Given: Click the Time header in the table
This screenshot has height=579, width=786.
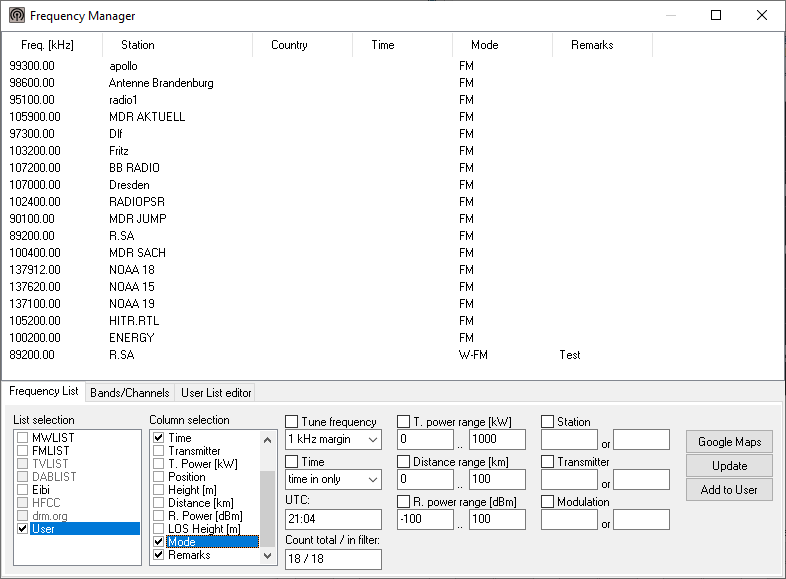Looking at the screenshot, I should click(403, 45).
